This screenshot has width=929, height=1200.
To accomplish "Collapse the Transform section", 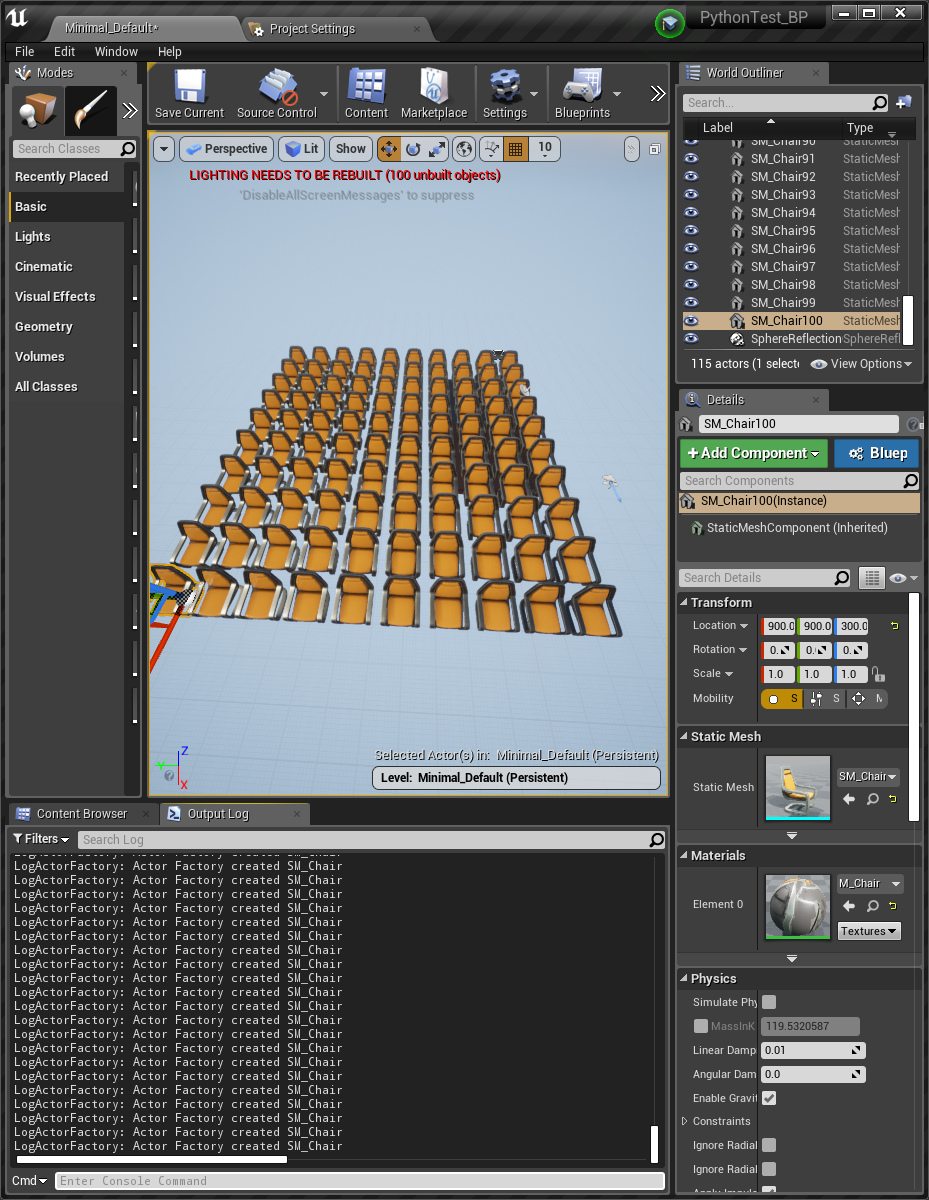I will (x=684, y=603).
